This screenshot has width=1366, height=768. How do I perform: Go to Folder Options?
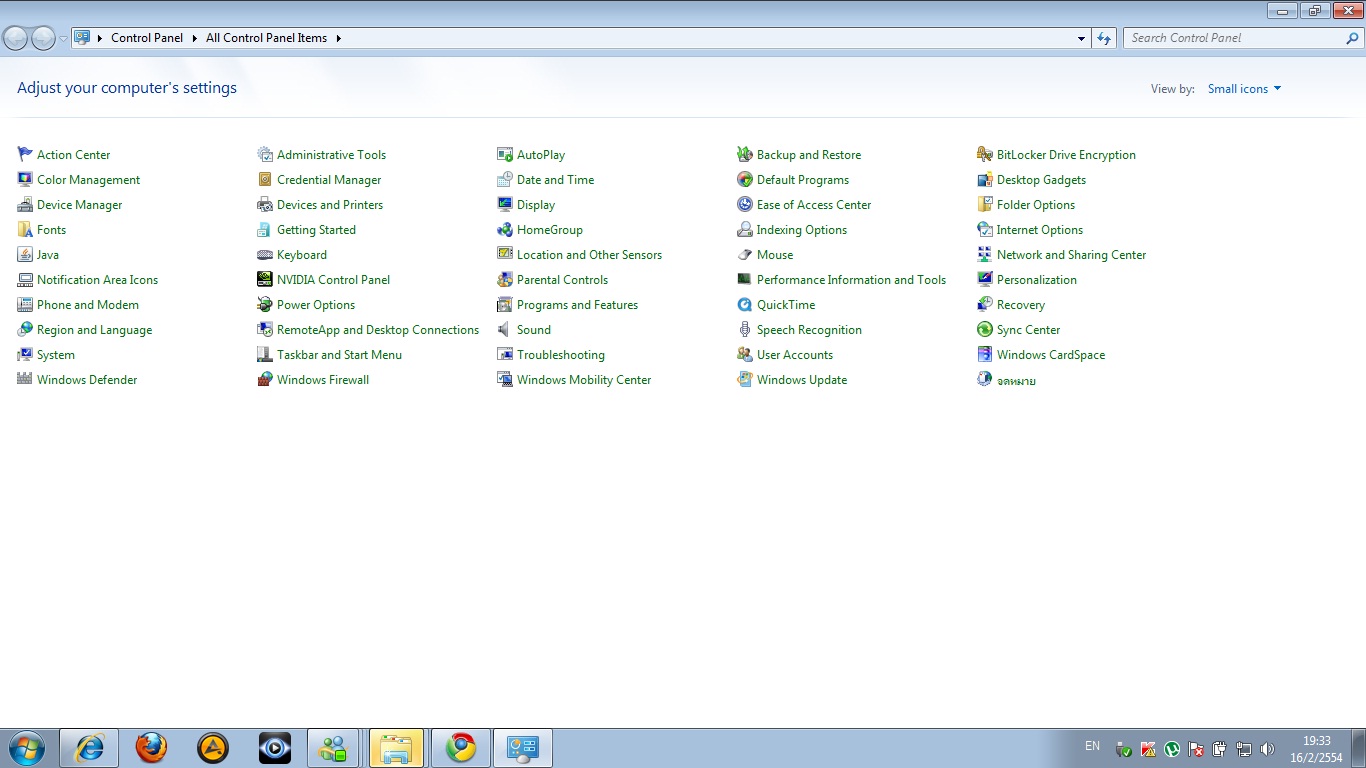click(x=1036, y=205)
